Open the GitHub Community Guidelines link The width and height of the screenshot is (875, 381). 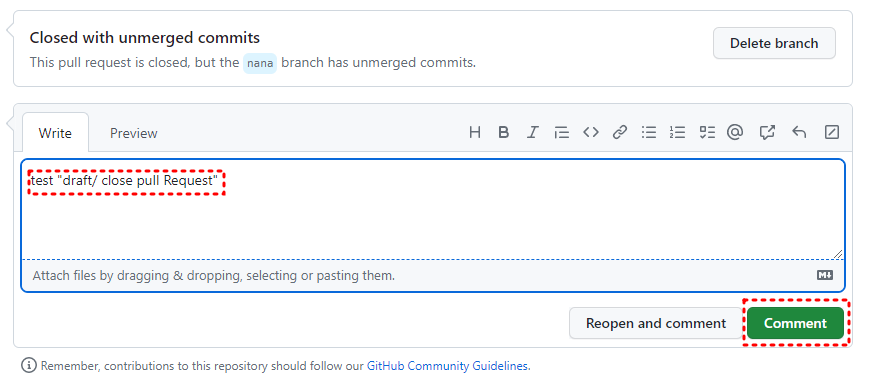pos(447,366)
